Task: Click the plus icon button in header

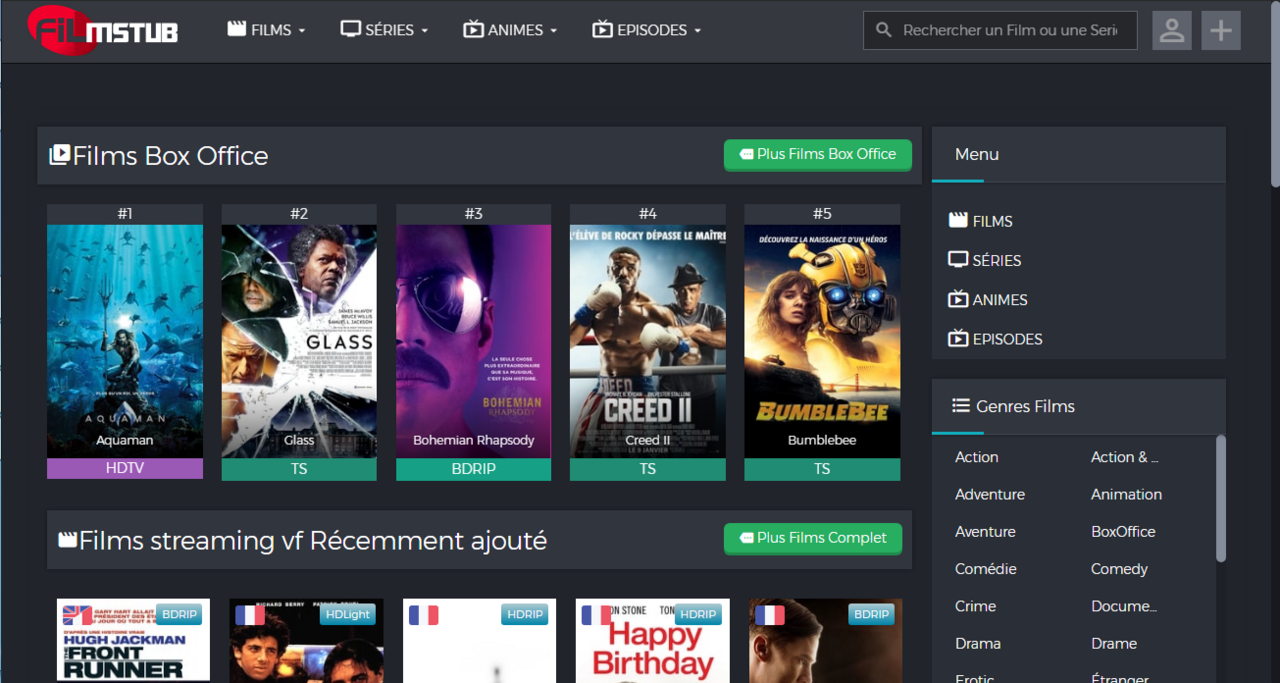Action: coord(1221,30)
